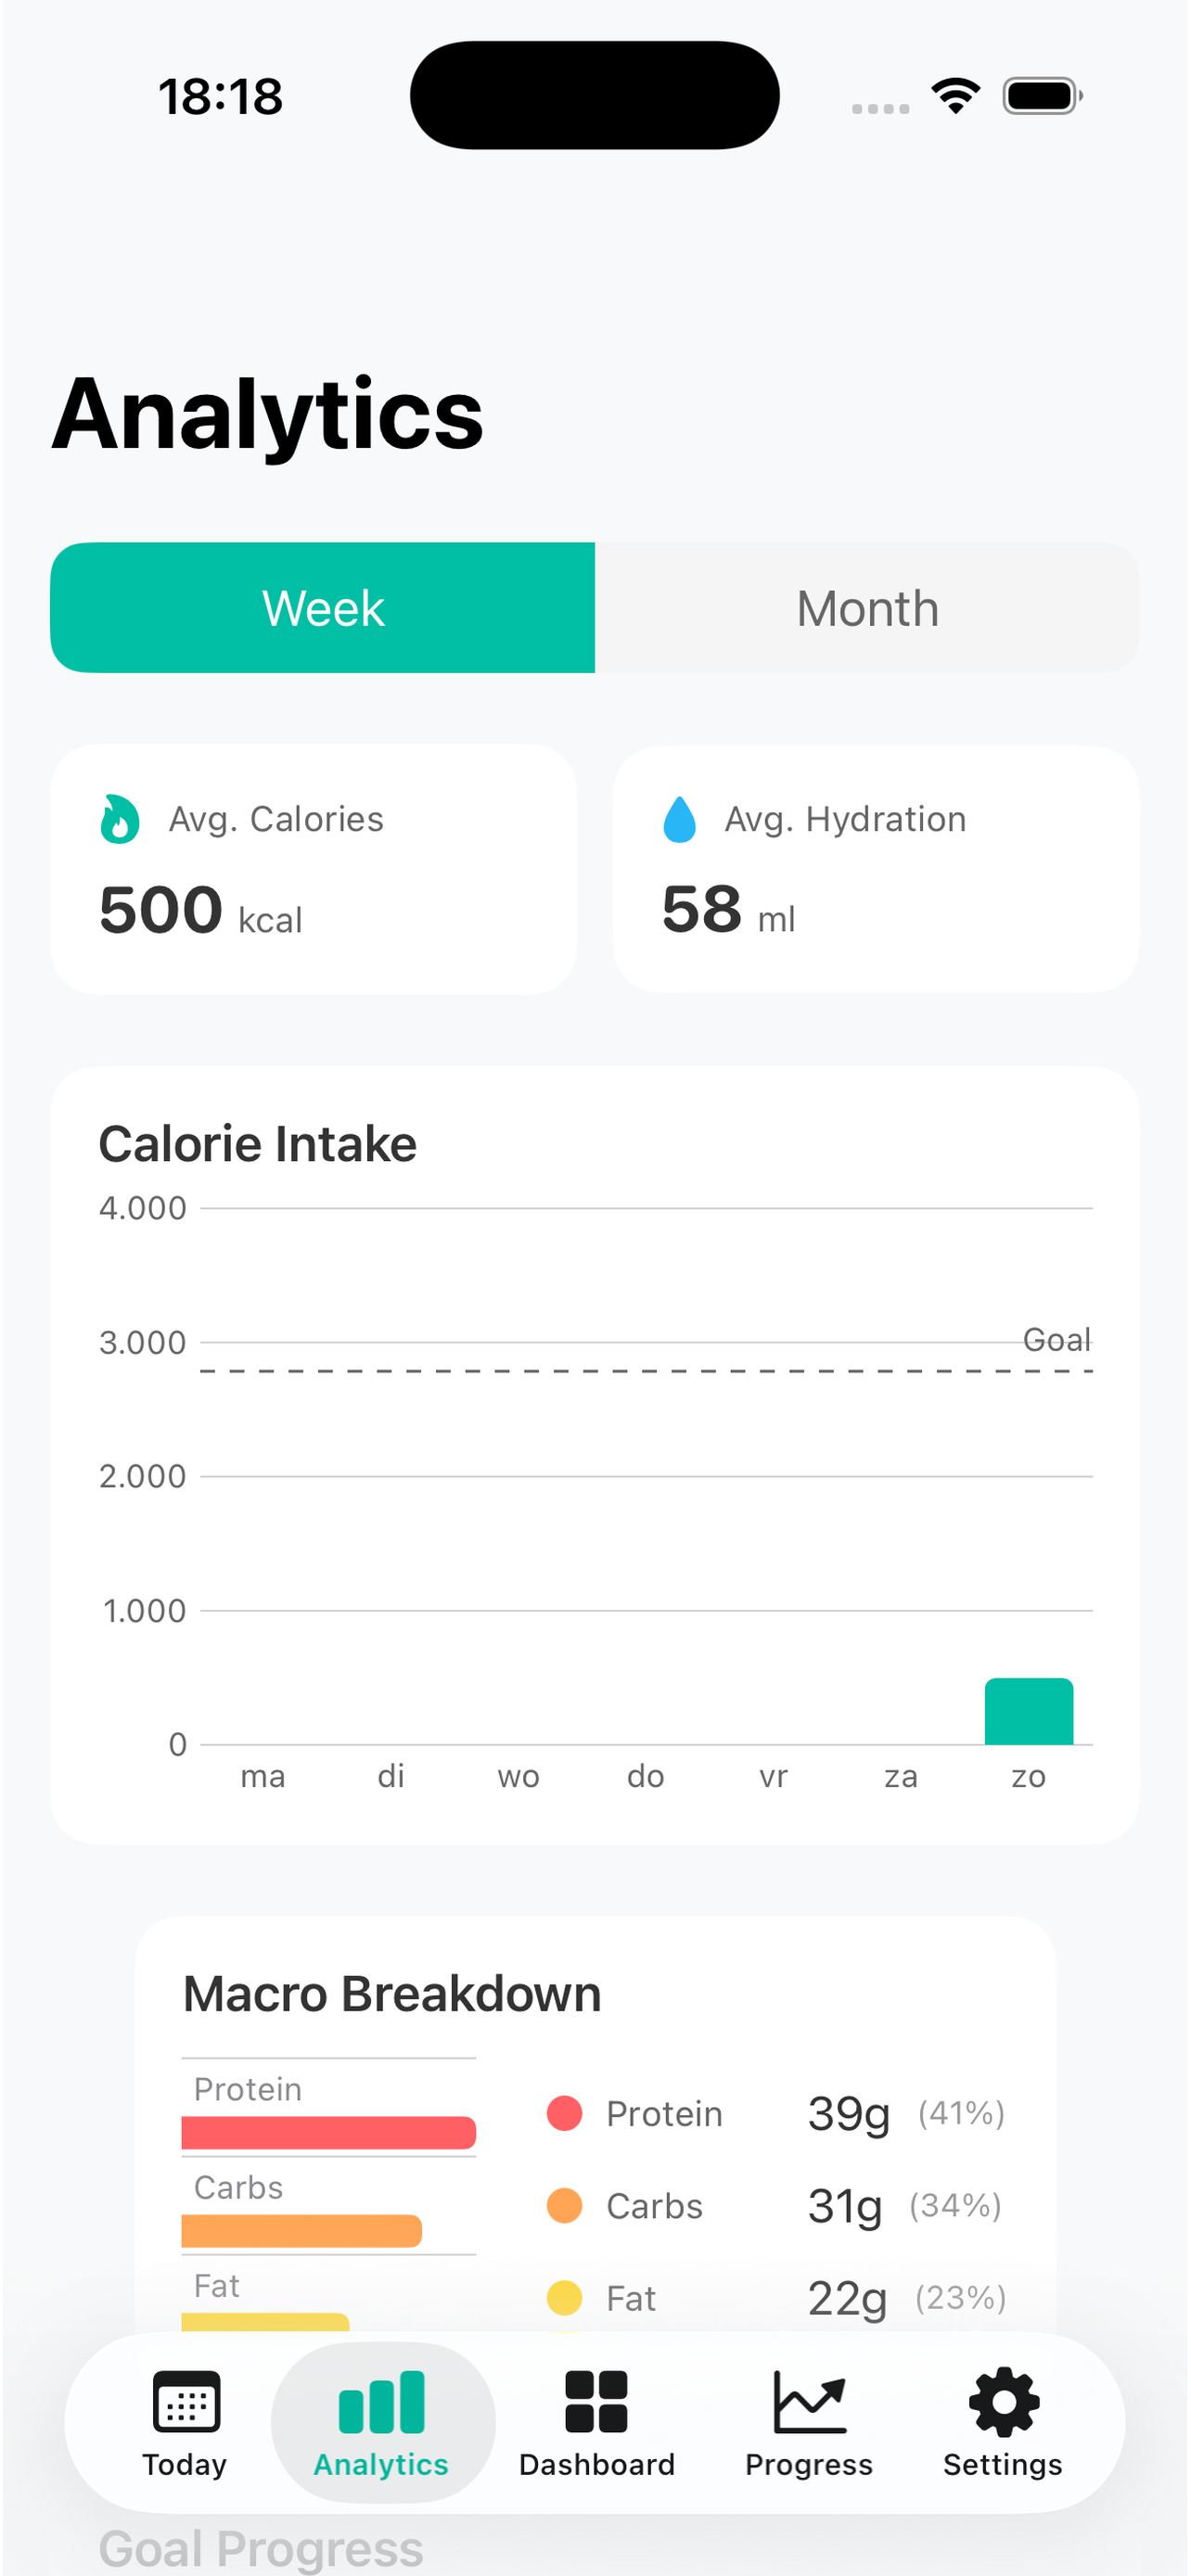The width and height of the screenshot is (1191, 2576).
Task: Tap the Goal dashed line label
Action: (x=1056, y=1340)
